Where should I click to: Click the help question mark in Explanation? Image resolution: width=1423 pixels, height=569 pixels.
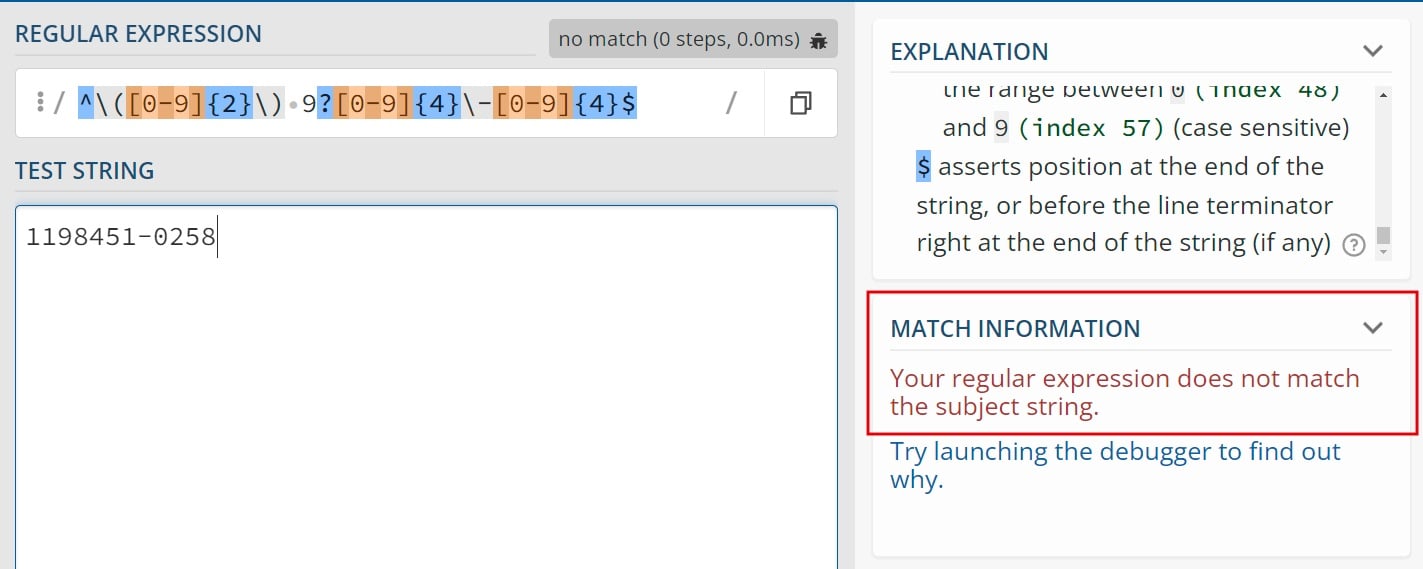1354,245
